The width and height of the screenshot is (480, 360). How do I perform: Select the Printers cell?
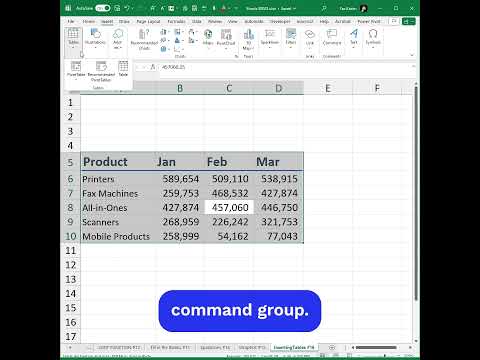pos(118,179)
